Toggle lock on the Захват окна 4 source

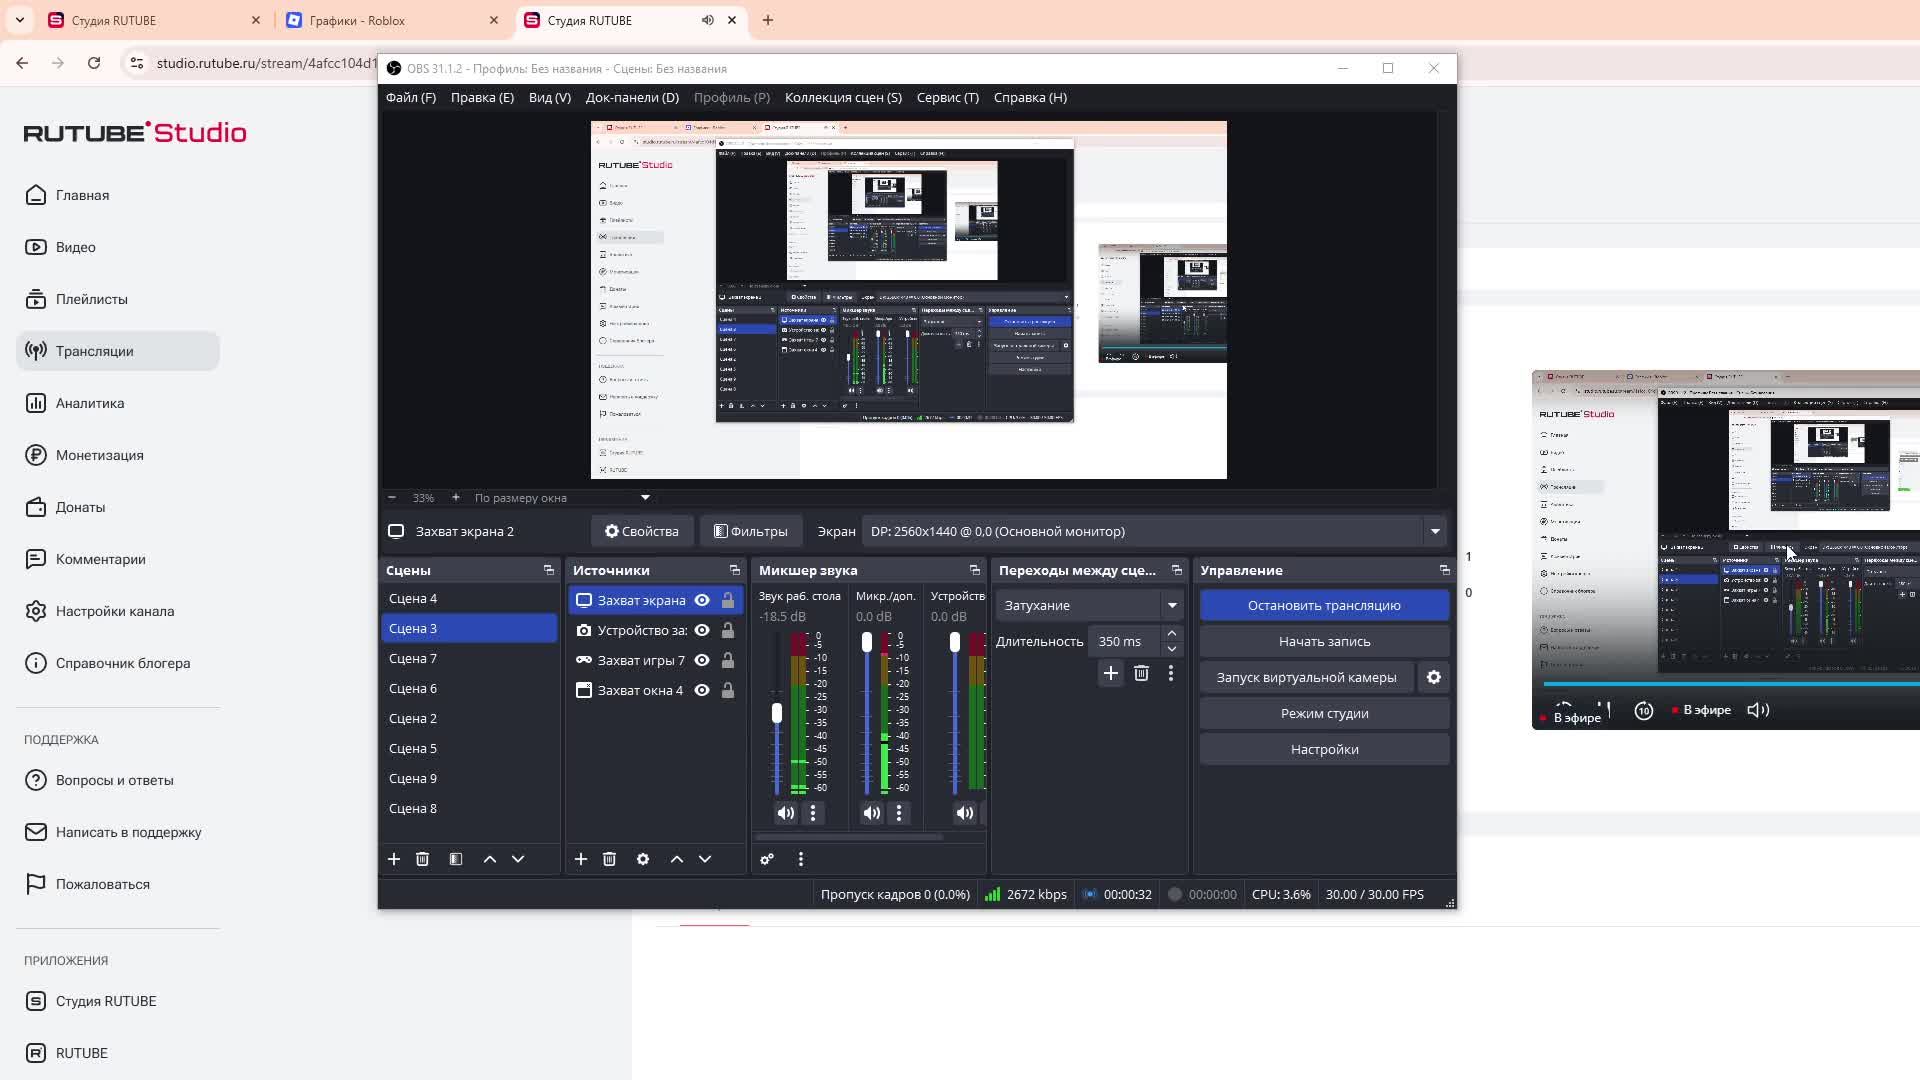(x=728, y=690)
